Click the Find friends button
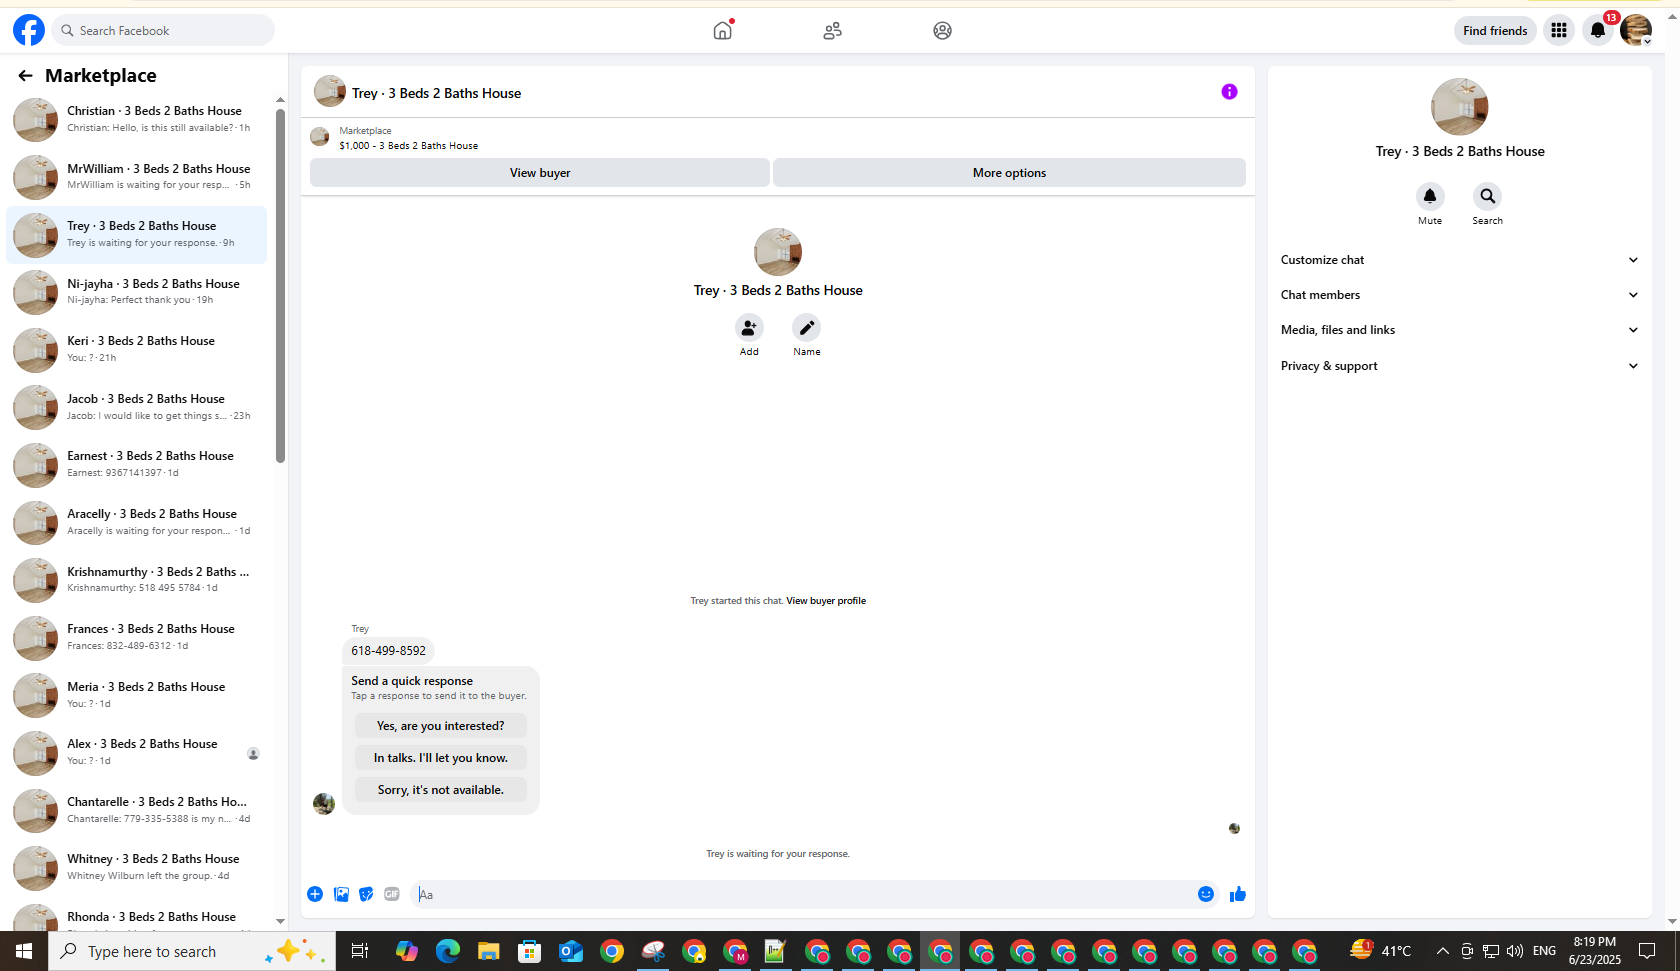This screenshot has width=1680, height=971. [1495, 31]
